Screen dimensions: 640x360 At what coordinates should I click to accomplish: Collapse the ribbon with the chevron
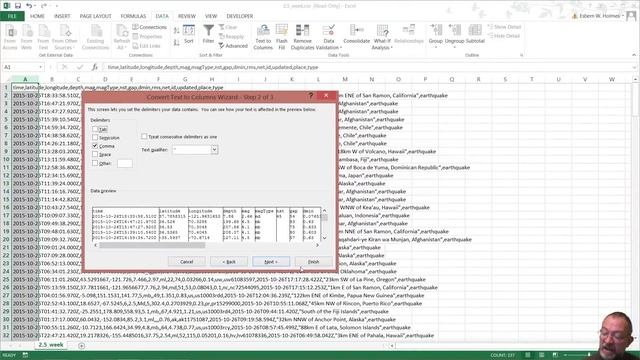[x=634, y=55]
